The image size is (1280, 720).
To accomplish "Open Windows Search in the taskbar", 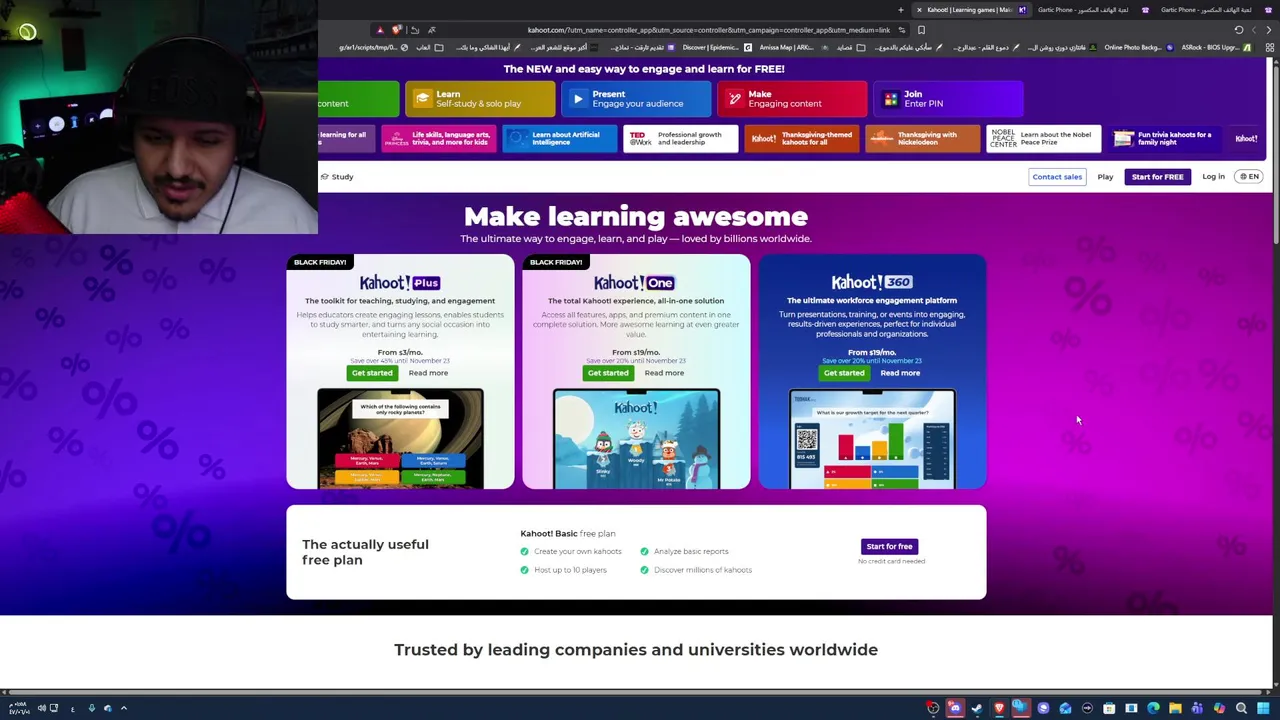I will (1241, 708).
